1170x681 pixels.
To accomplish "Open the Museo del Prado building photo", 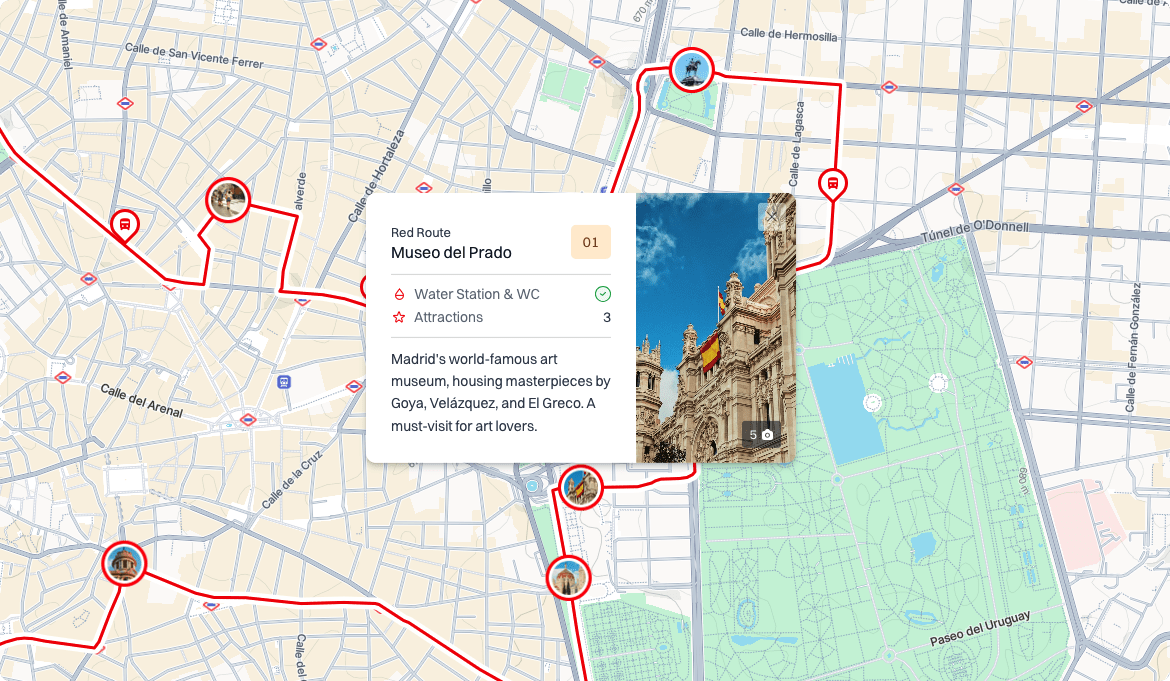I will (716, 327).
